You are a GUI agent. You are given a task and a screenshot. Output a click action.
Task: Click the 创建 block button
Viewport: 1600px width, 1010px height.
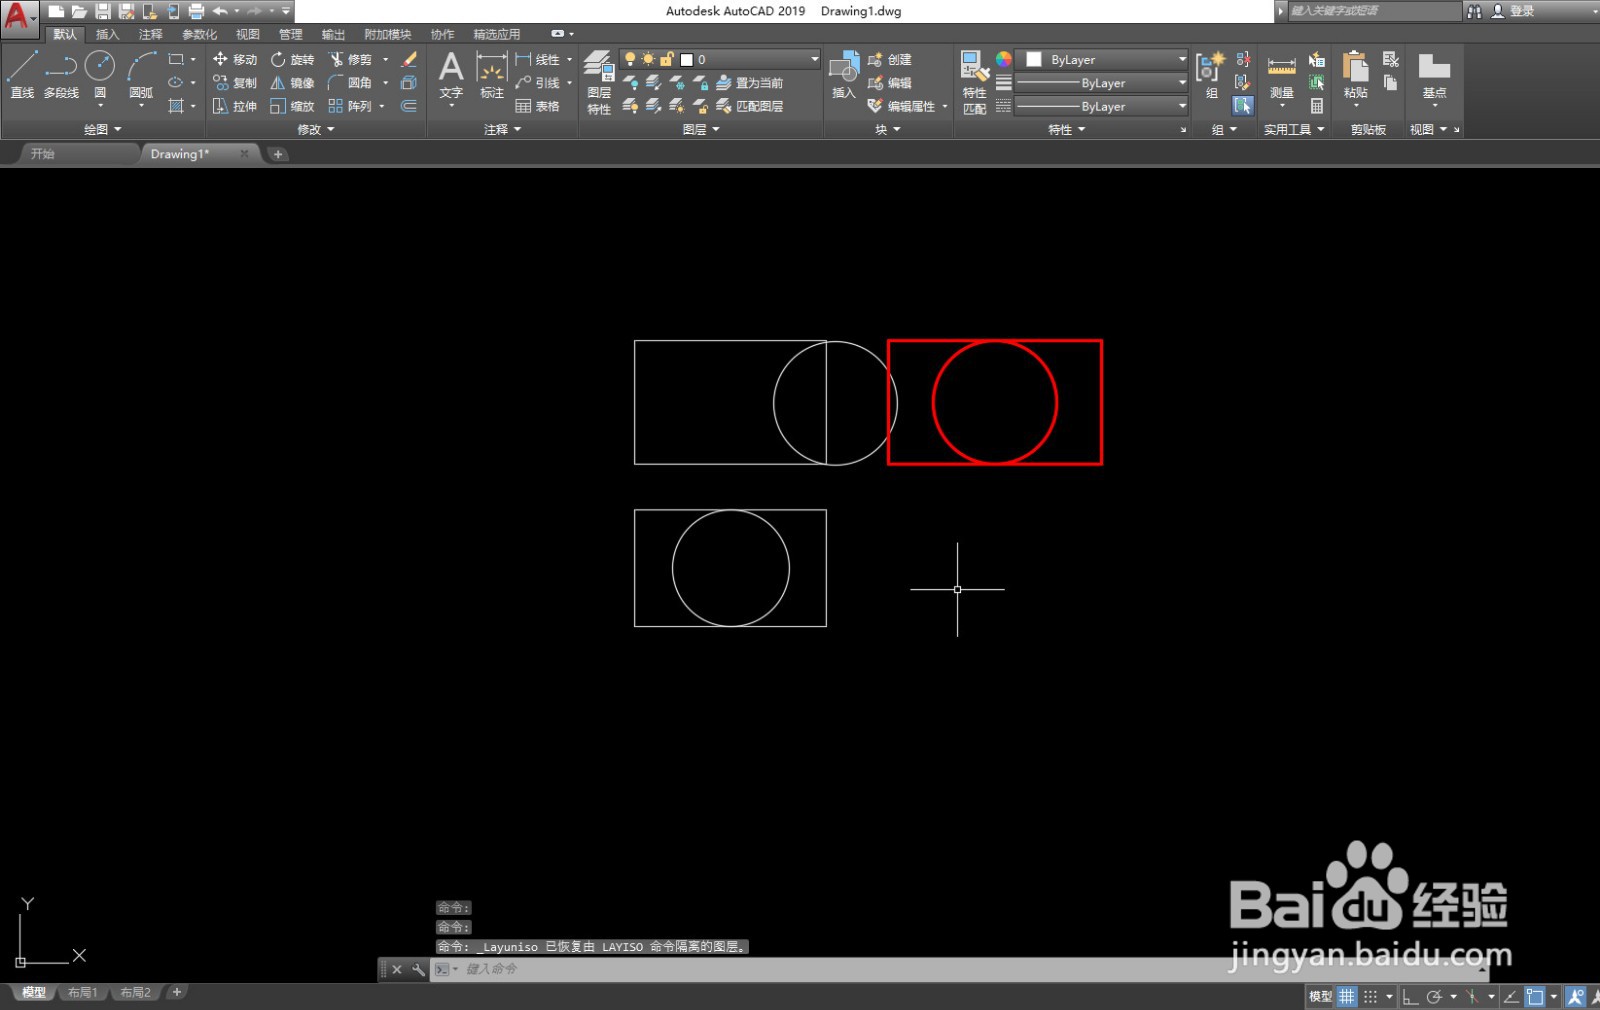(889, 60)
